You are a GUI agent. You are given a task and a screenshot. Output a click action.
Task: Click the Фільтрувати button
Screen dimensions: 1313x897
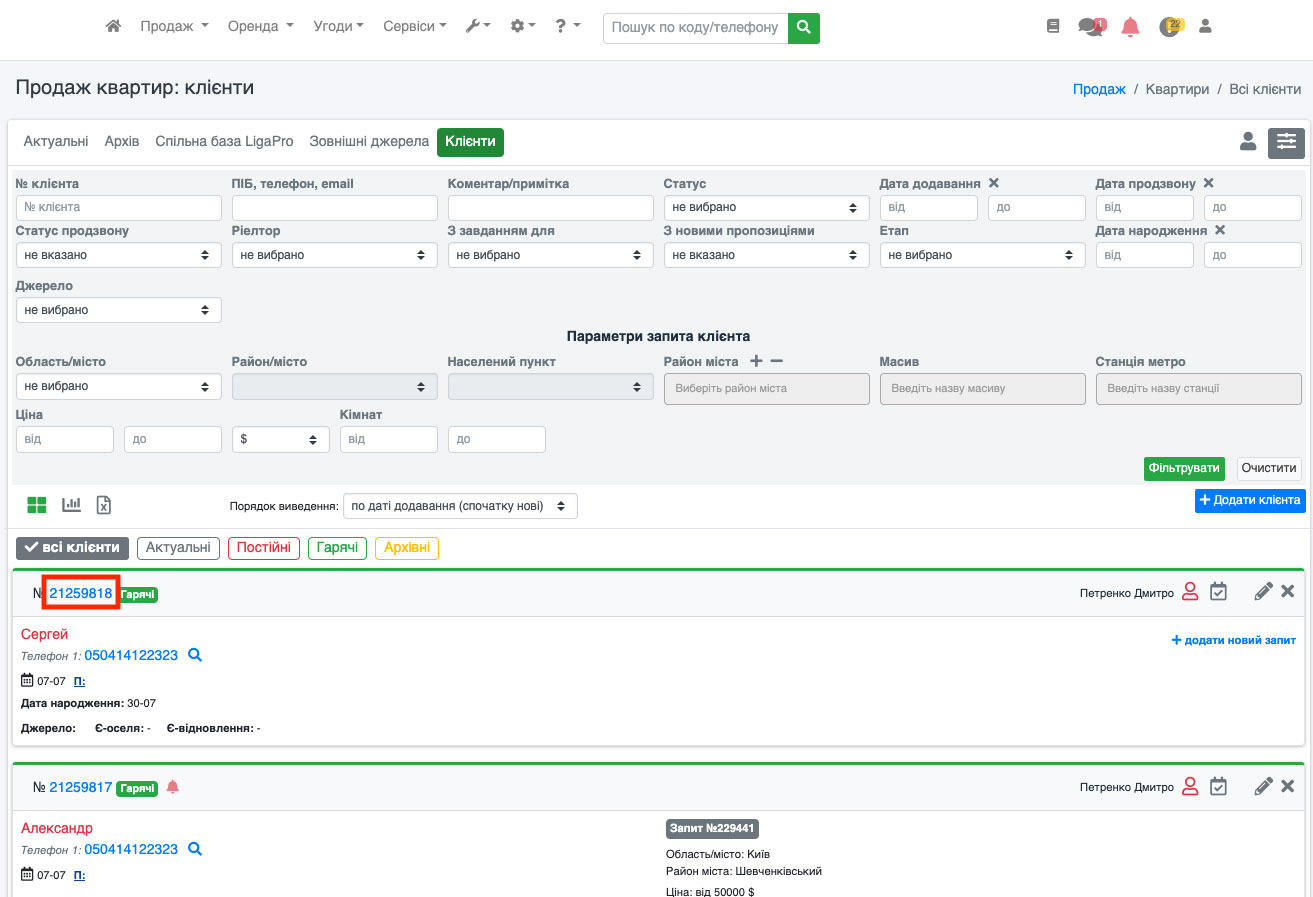1184,468
